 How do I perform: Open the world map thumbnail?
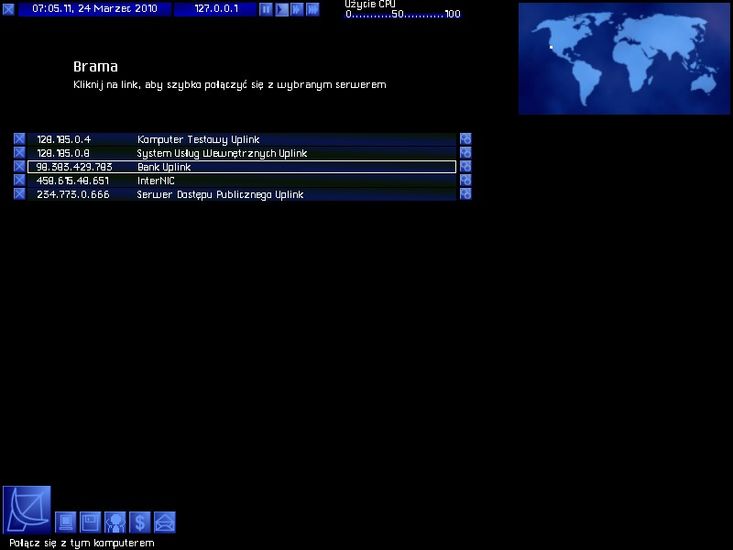point(624,58)
